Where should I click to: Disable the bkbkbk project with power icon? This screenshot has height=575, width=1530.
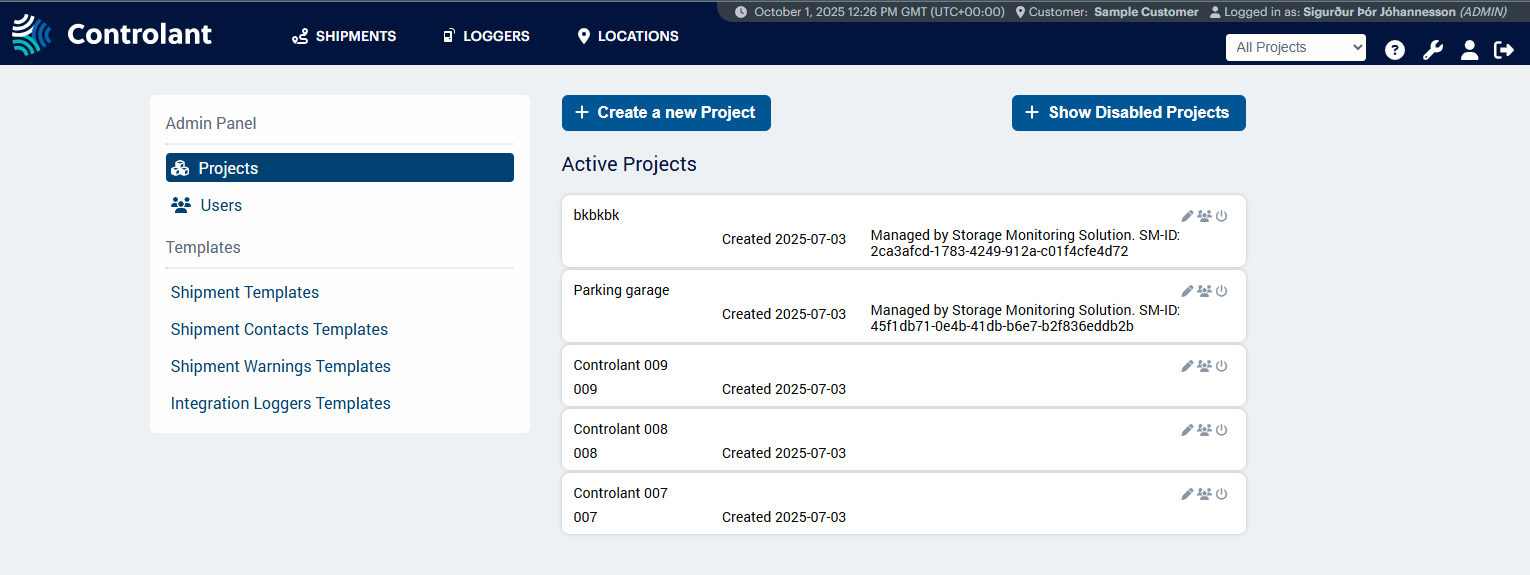click(x=1221, y=216)
